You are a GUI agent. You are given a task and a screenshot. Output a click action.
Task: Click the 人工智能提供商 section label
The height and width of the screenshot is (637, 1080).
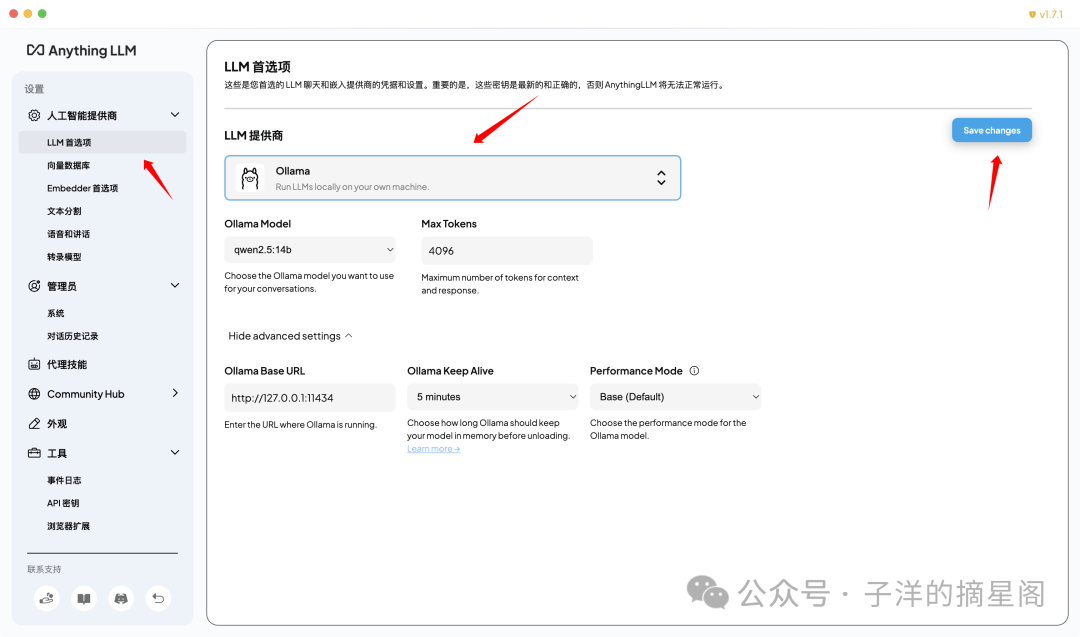pos(82,115)
